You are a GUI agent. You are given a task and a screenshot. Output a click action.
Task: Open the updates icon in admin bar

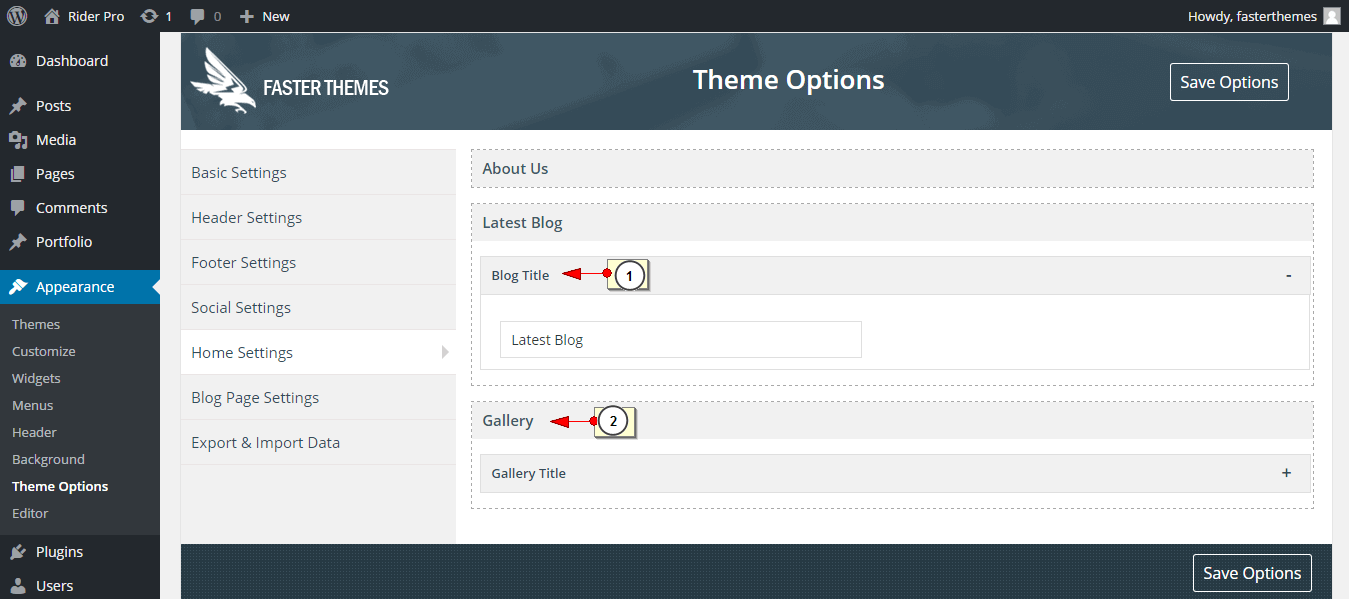[149, 16]
